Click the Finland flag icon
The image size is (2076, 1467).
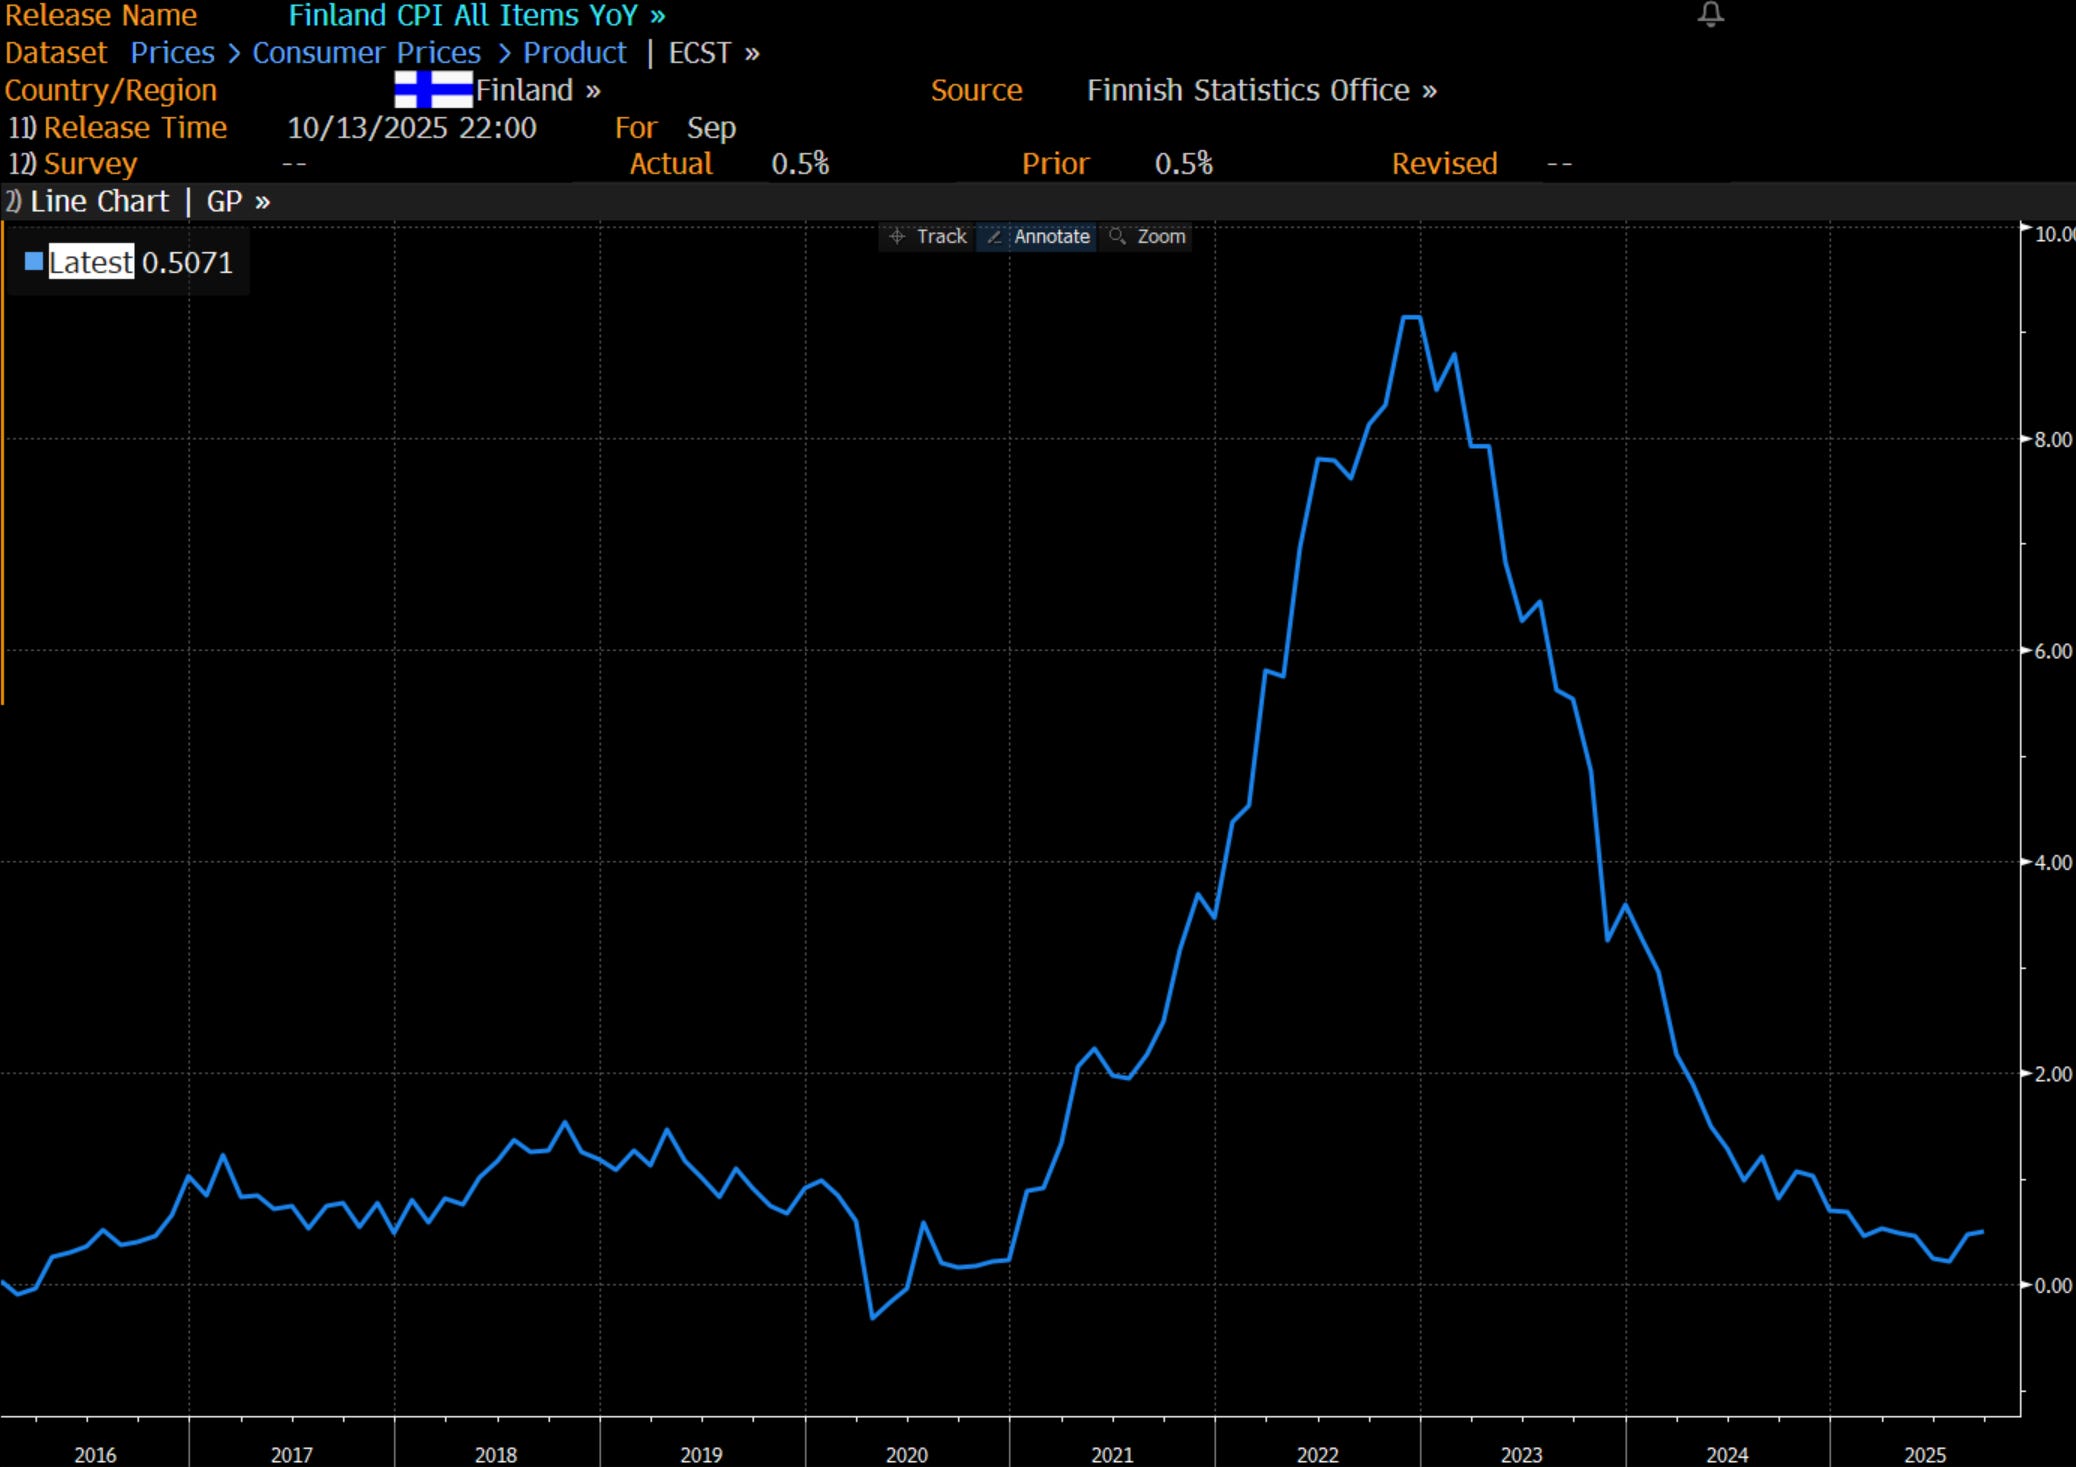[x=433, y=90]
